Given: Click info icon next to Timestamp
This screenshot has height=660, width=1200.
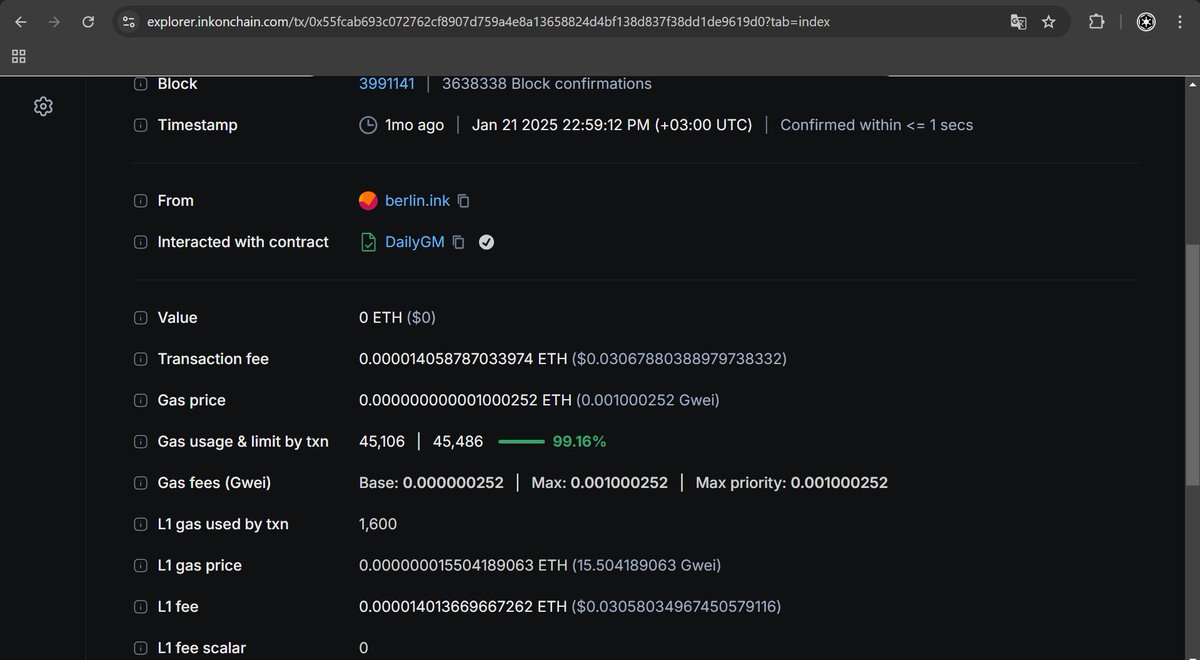Looking at the screenshot, I should click(x=140, y=125).
